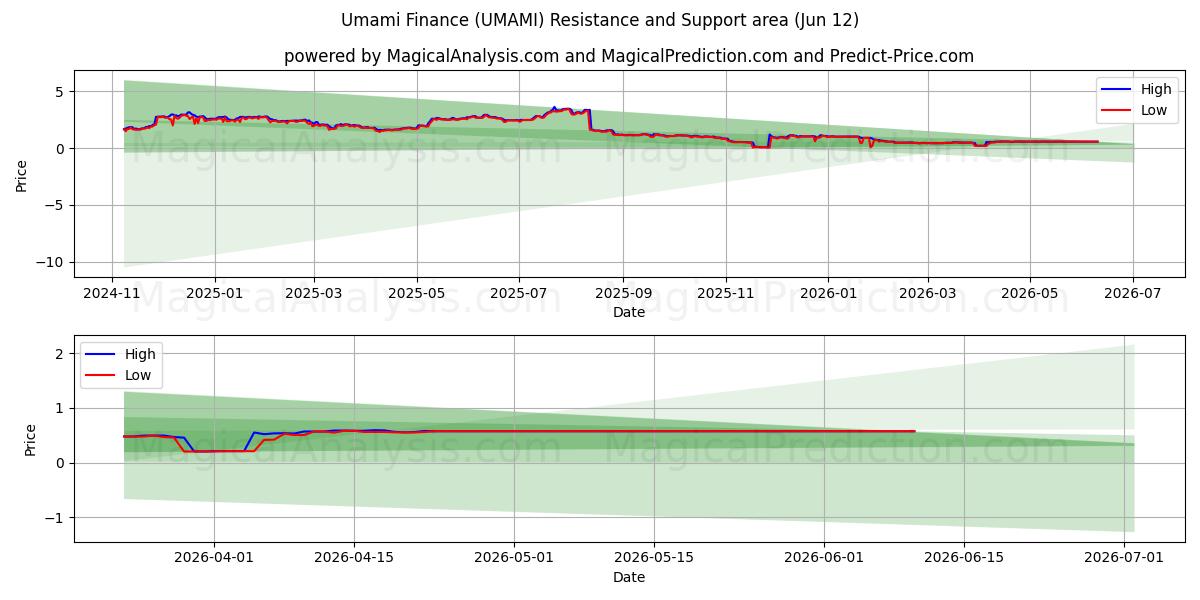Click the '2024-11' tick label on upper chart
Screen dimensions: 1200x600
coord(111,294)
